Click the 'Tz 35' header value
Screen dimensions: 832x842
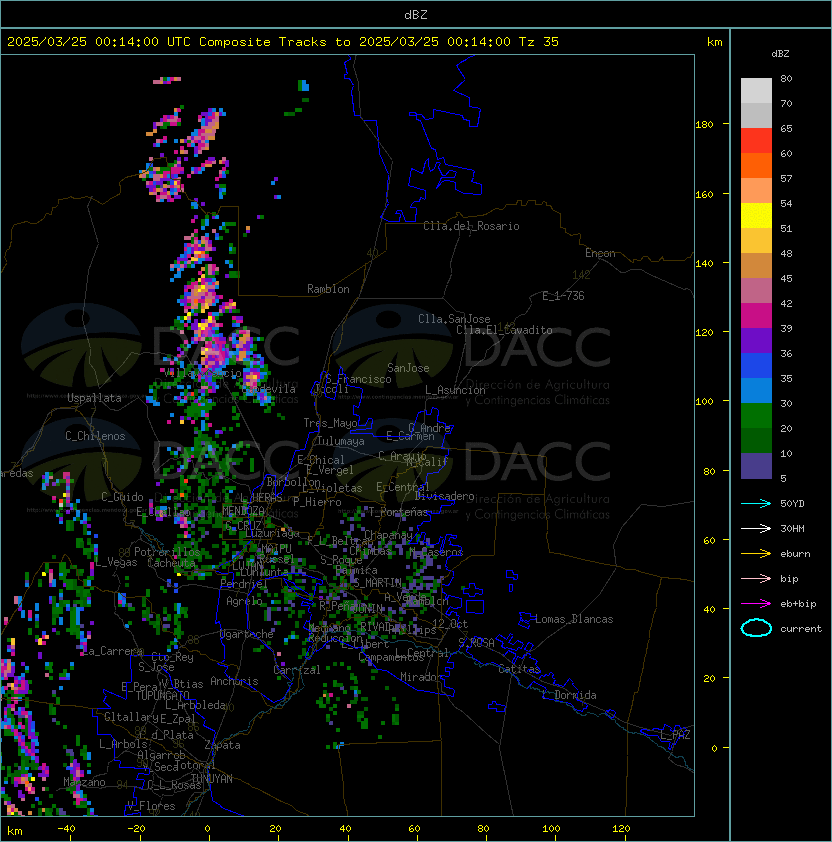tap(539, 41)
